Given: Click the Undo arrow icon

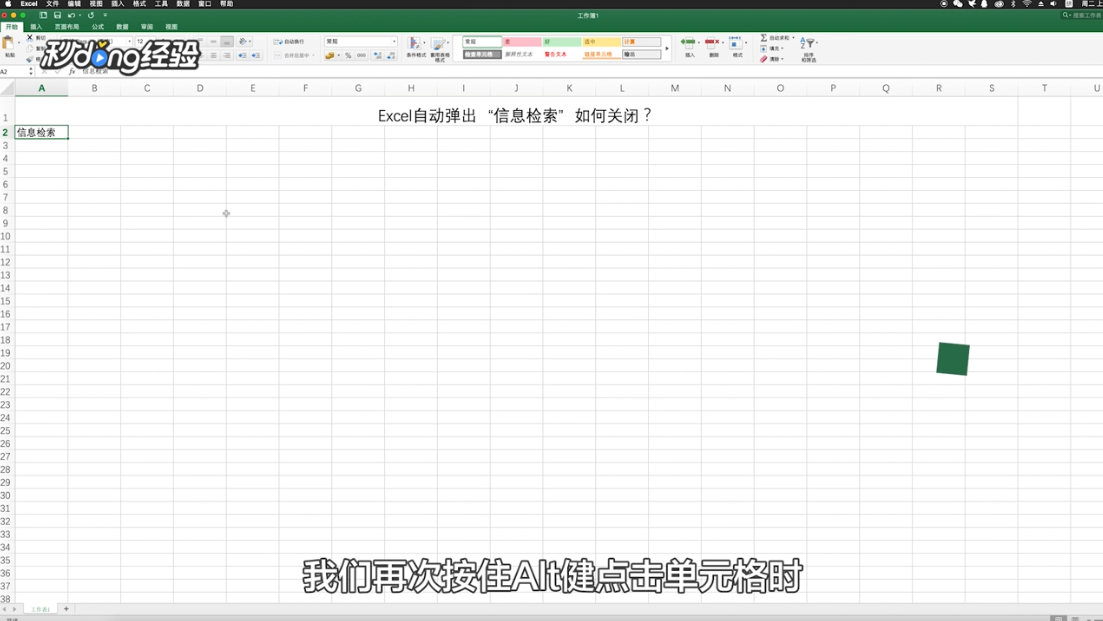Looking at the screenshot, I should [70, 15].
